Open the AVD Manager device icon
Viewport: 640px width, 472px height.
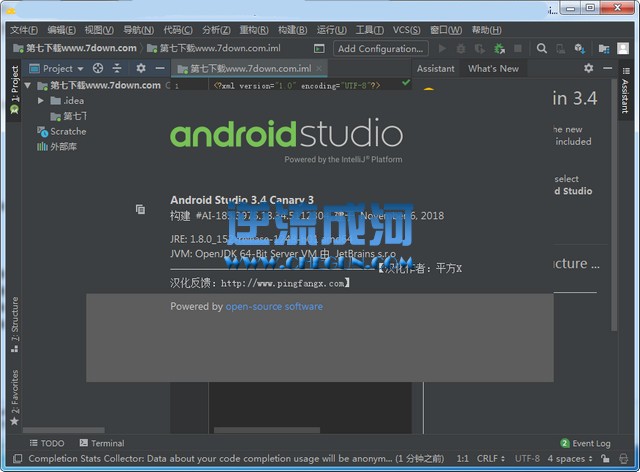click(561, 49)
